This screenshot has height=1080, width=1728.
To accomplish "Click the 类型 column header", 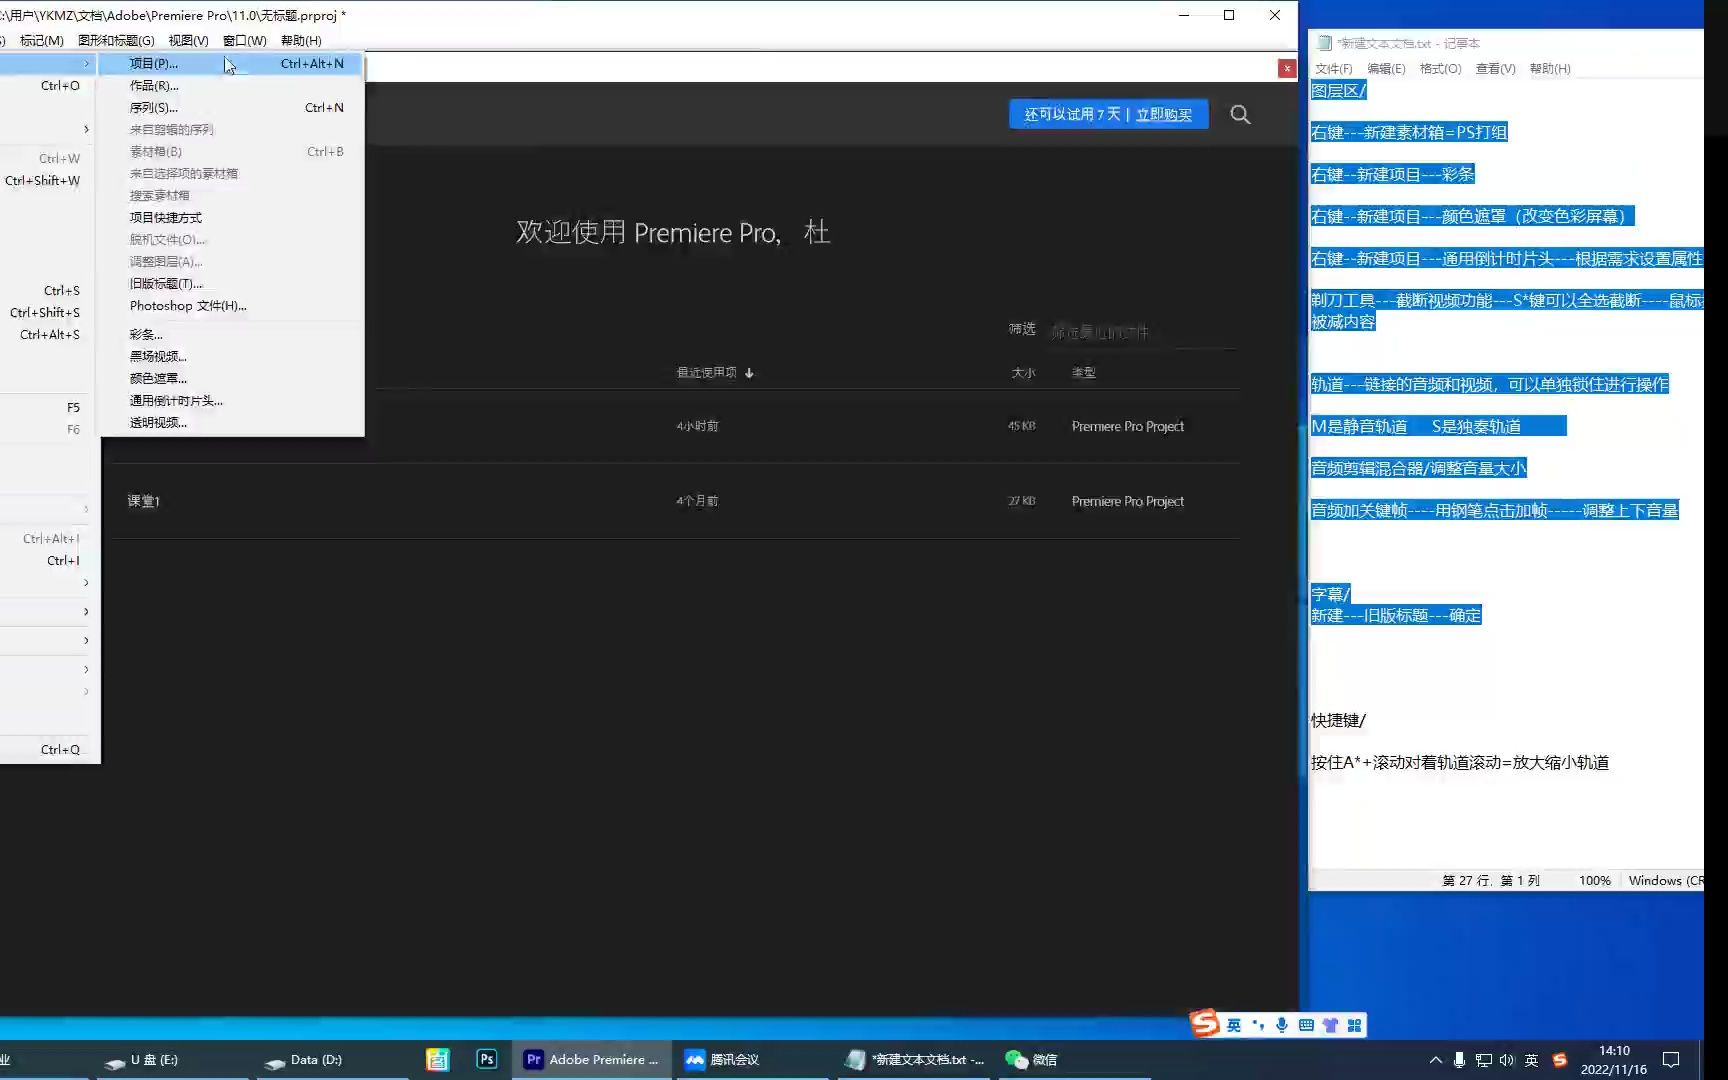I will point(1084,372).
